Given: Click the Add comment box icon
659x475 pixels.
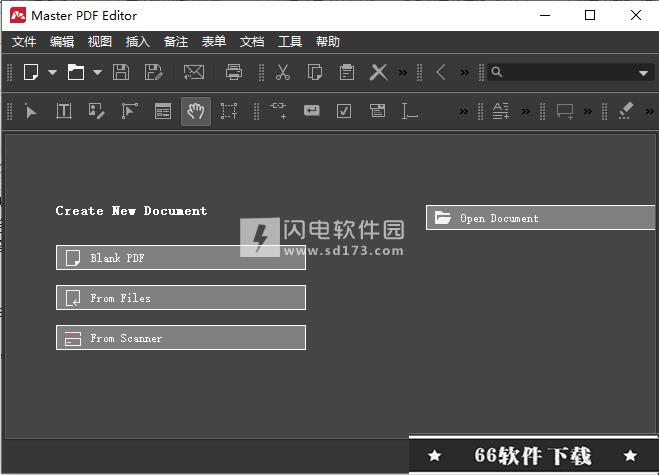Looking at the screenshot, I should (x=565, y=111).
